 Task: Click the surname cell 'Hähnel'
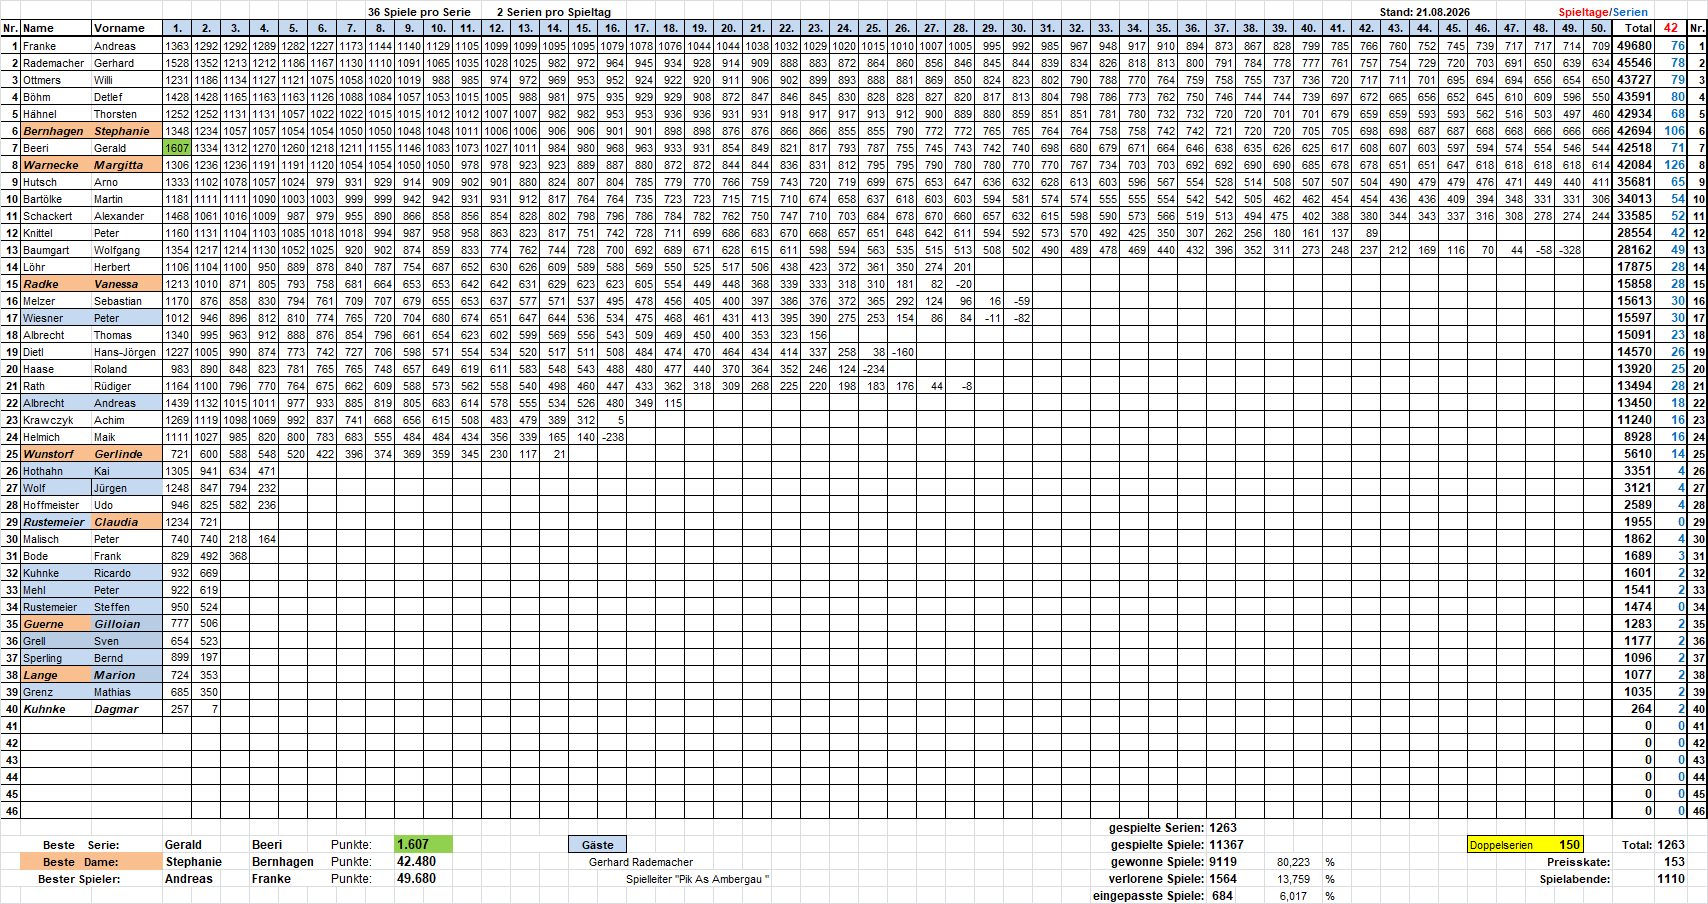[x=56, y=114]
